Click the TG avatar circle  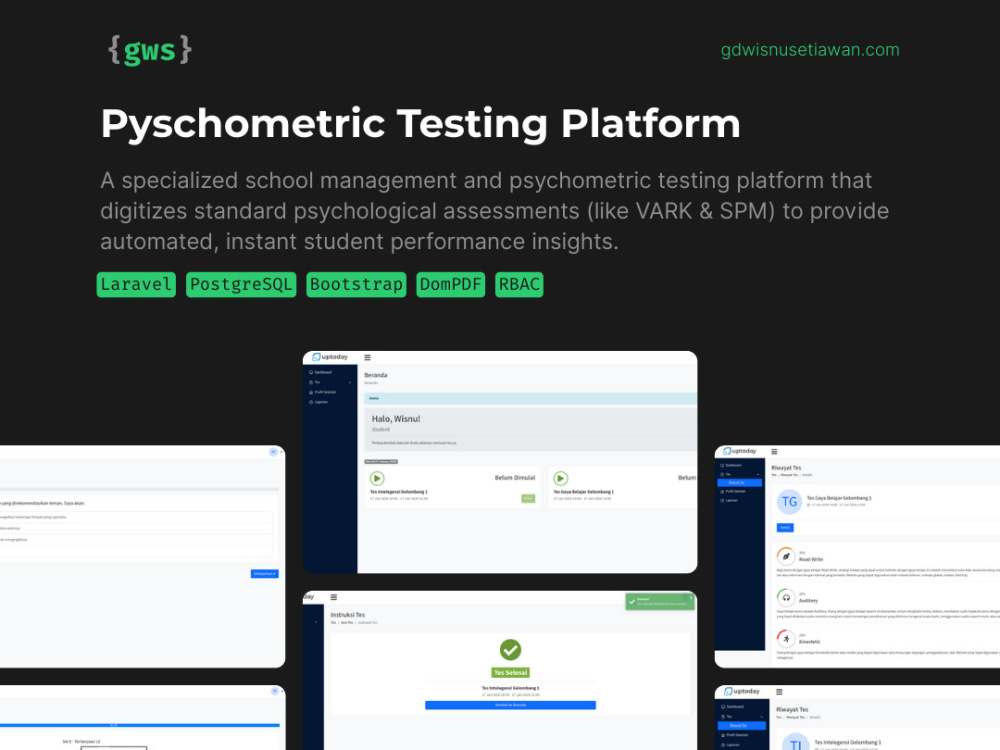tap(790, 502)
